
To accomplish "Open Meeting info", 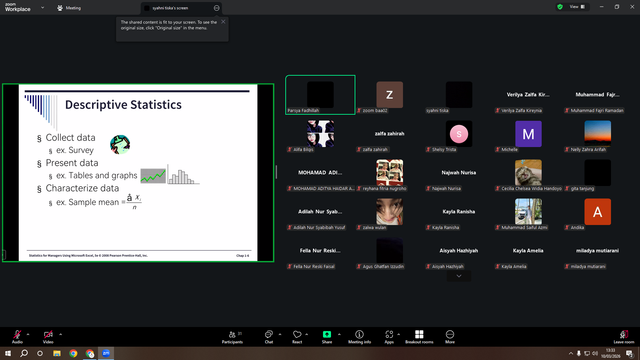I will click(359, 337).
